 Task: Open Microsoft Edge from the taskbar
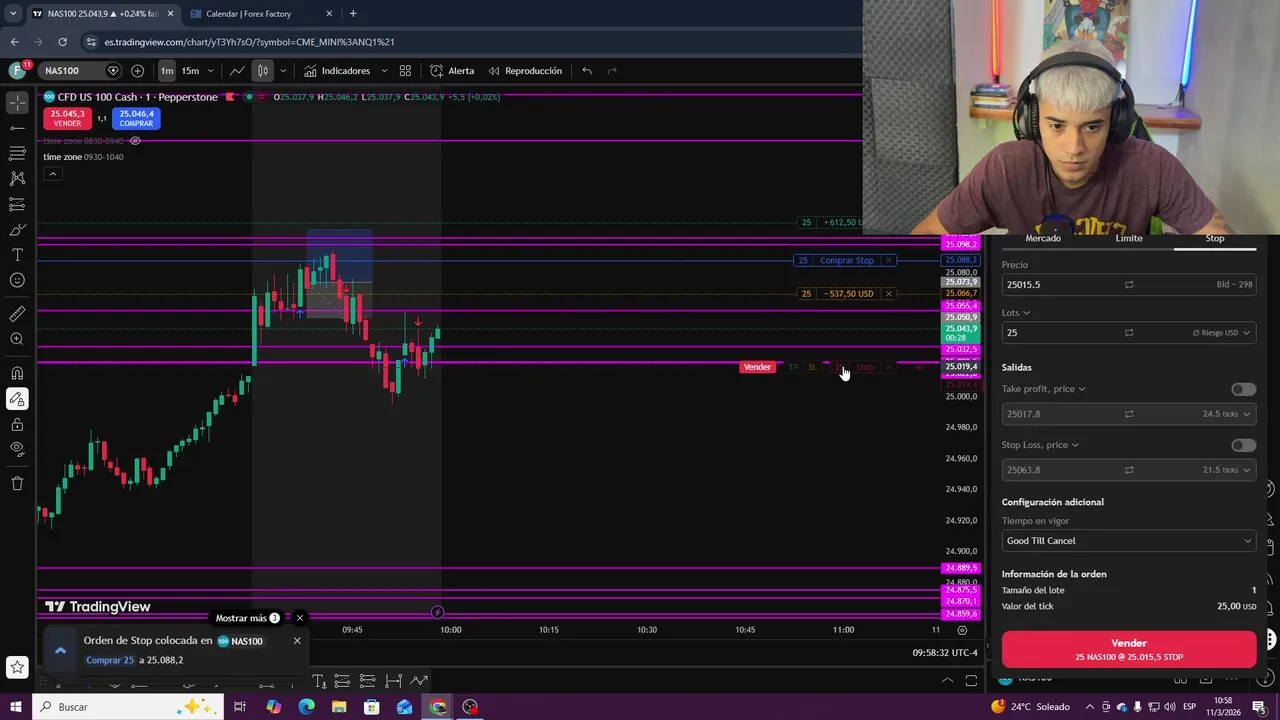pos(306,707)
